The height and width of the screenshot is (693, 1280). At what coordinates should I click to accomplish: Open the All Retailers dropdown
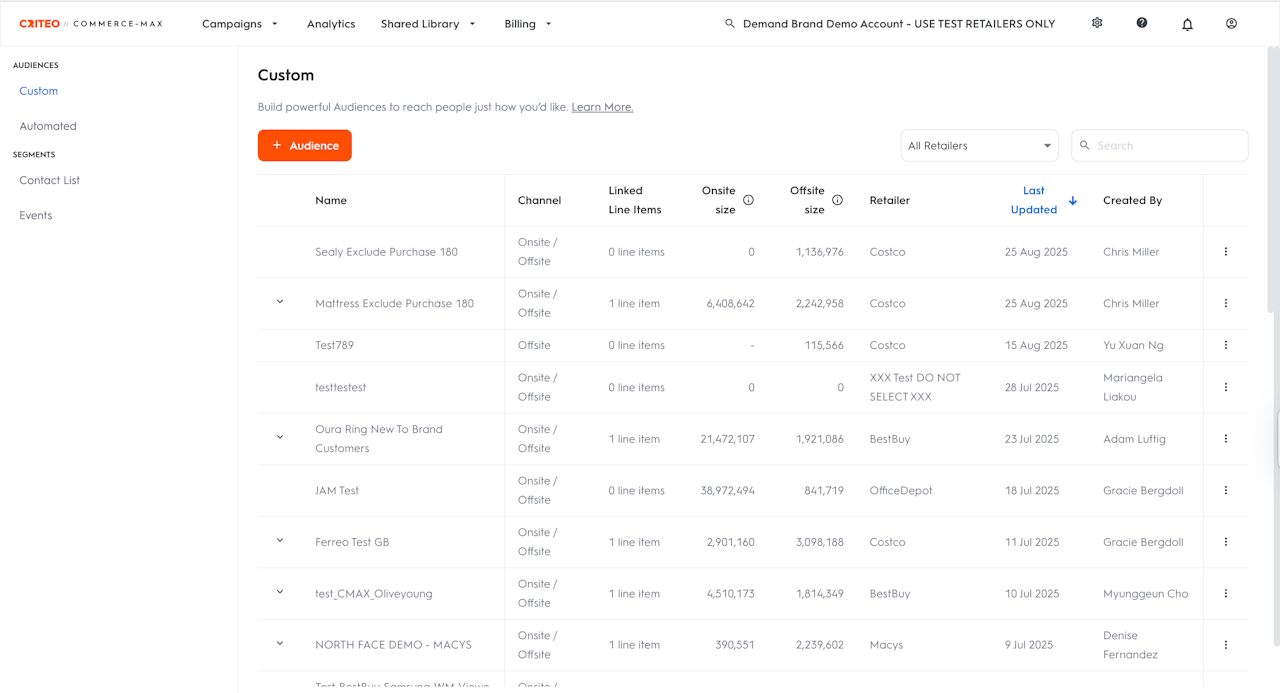tap(979, 146)
